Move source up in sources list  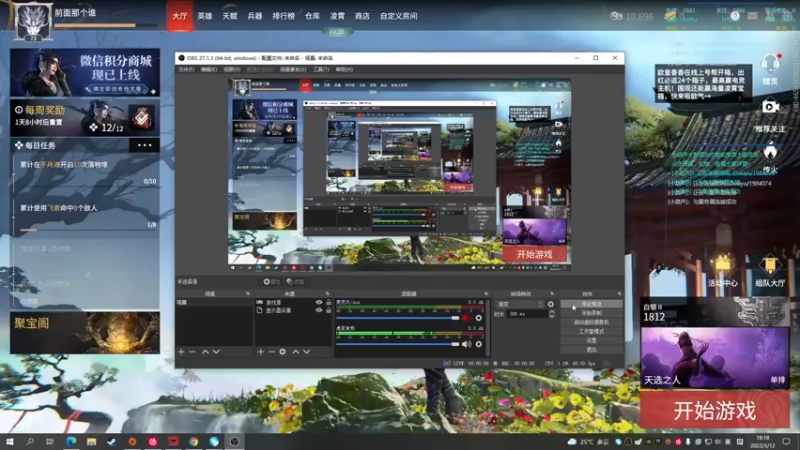[x=295, y=352]
